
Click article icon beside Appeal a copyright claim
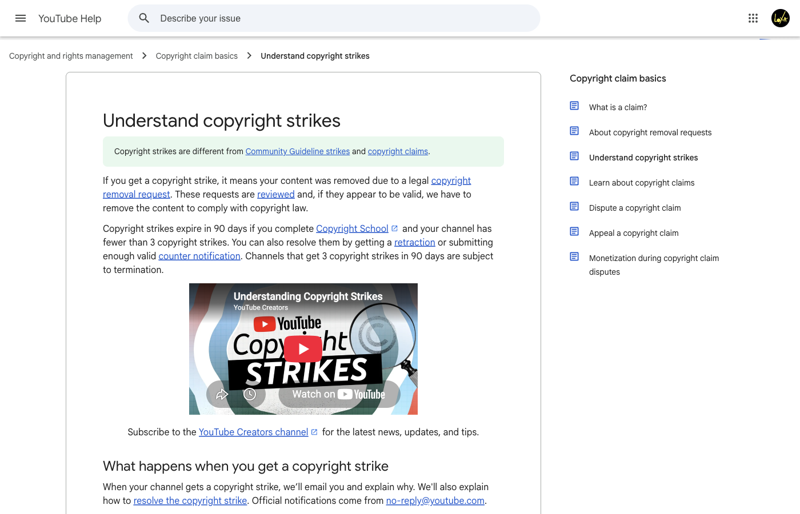coord(574,232)
